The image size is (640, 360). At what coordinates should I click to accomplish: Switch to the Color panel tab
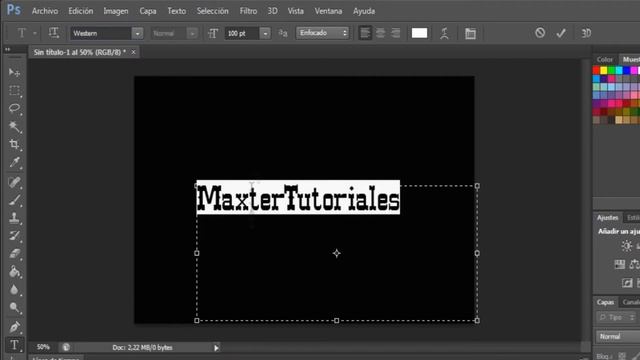pos(604,60)
